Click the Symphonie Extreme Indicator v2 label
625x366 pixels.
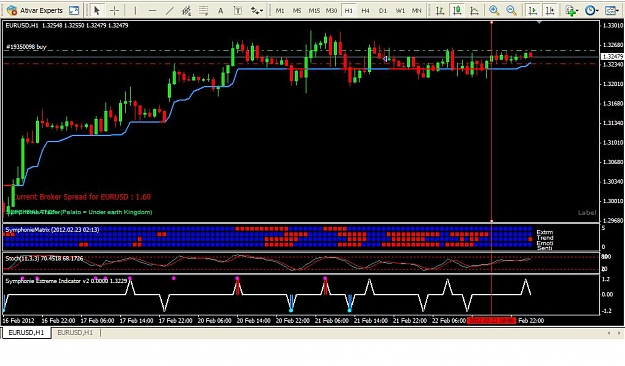pos(66,281)
